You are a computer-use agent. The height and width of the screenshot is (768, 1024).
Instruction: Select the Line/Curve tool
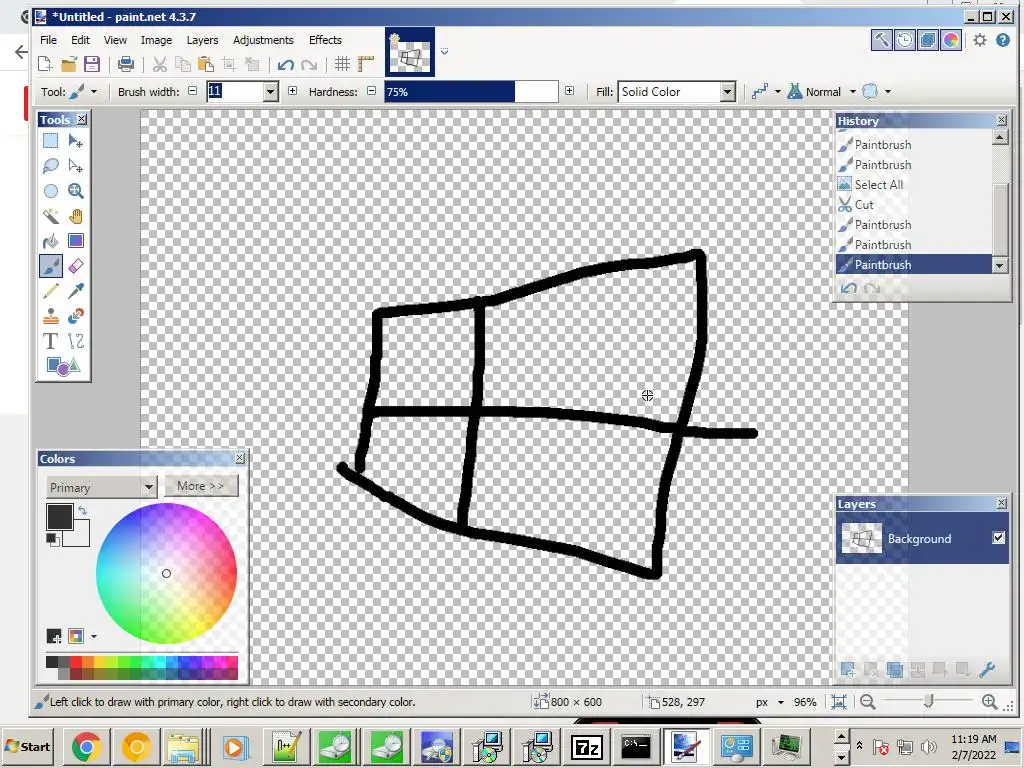(76, 341)
